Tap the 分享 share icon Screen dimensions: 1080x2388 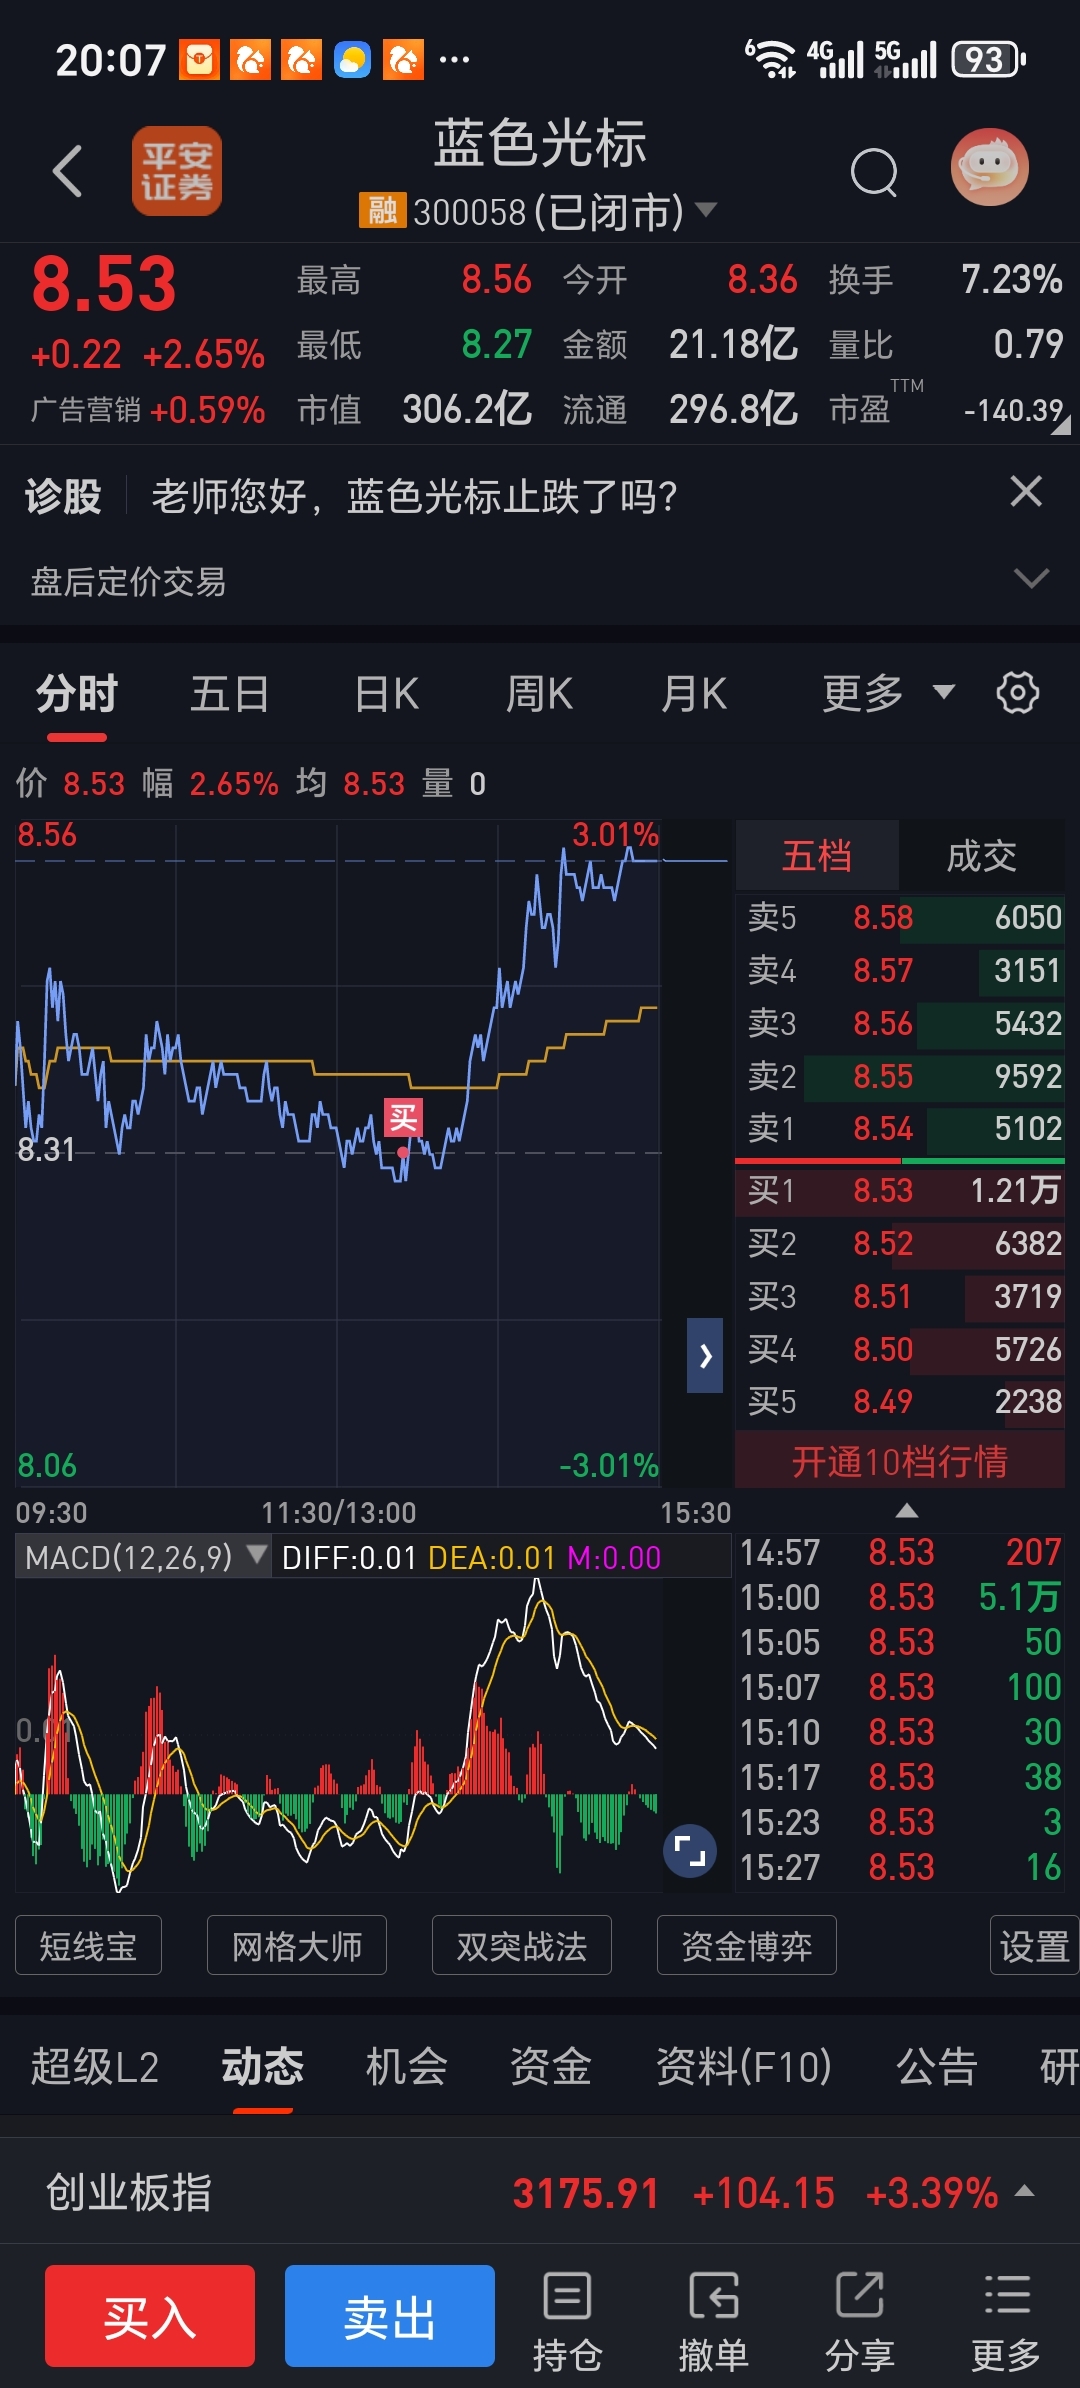[x=859, y=2321]
